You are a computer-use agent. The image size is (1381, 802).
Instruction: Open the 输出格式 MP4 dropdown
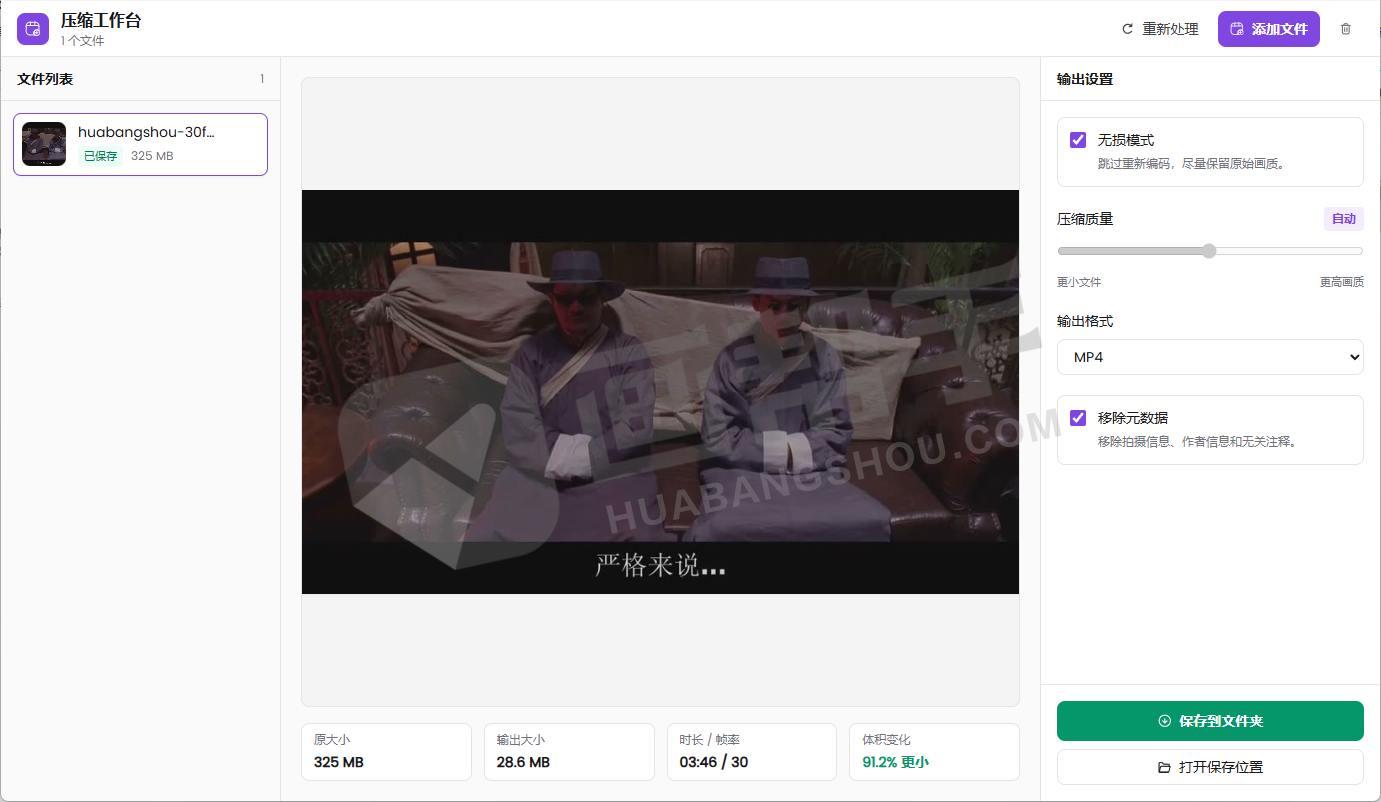click(x=1210, y=357)
